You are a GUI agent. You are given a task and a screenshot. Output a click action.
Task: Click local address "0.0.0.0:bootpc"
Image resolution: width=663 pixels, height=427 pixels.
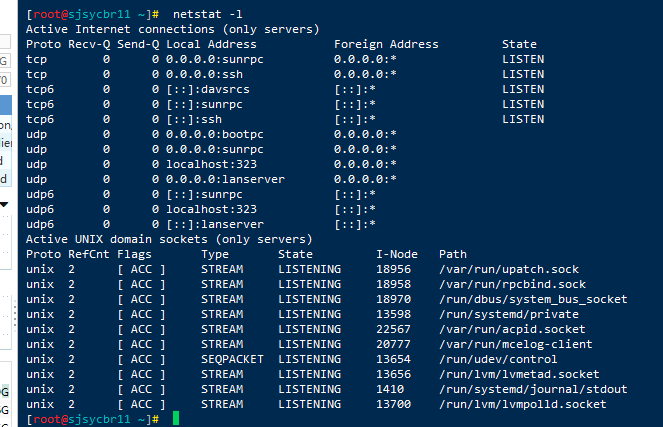pyautogui.click(x=215, y=134)
